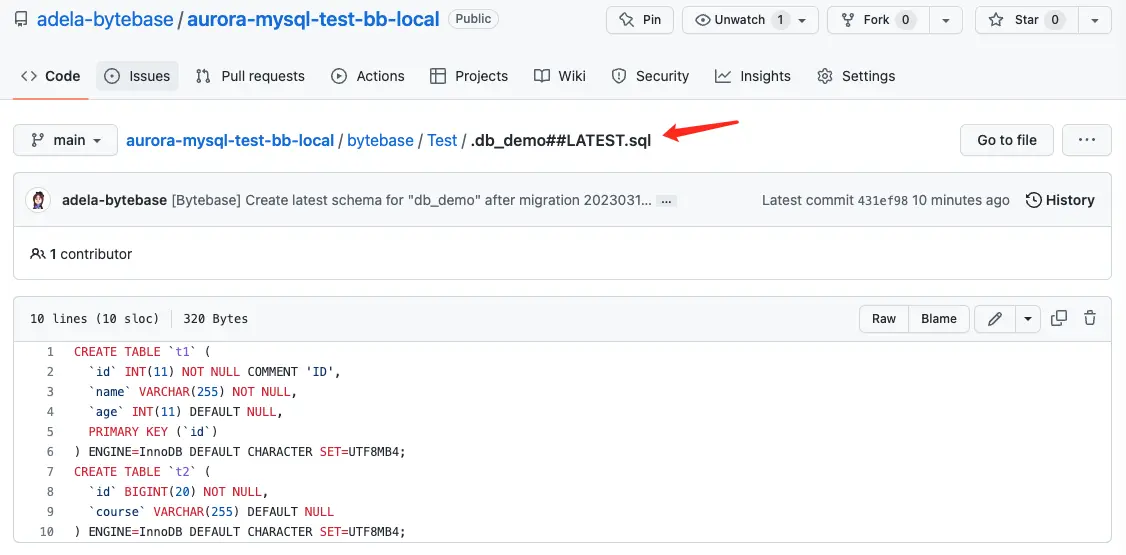Click the Star icon
The width and height of the screenshot is (1126, 555).
click(996, 20)
